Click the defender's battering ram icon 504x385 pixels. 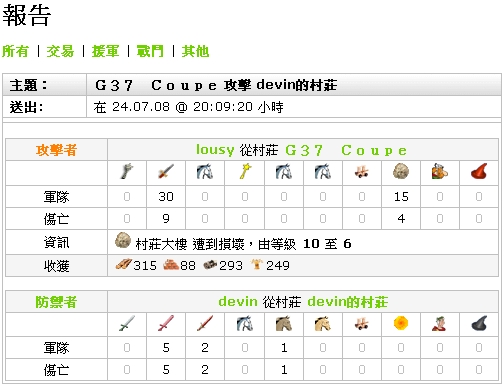tap(362, 324)
